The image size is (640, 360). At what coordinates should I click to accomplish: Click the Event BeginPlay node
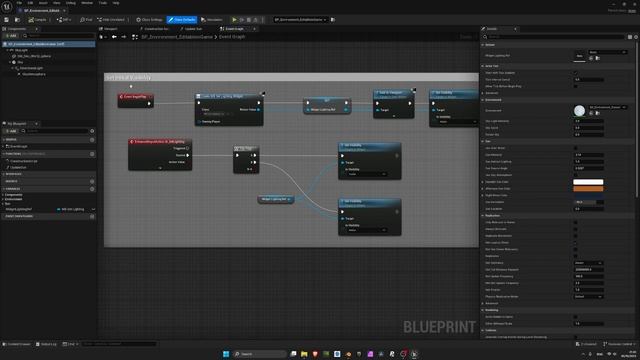click(136, 100)
